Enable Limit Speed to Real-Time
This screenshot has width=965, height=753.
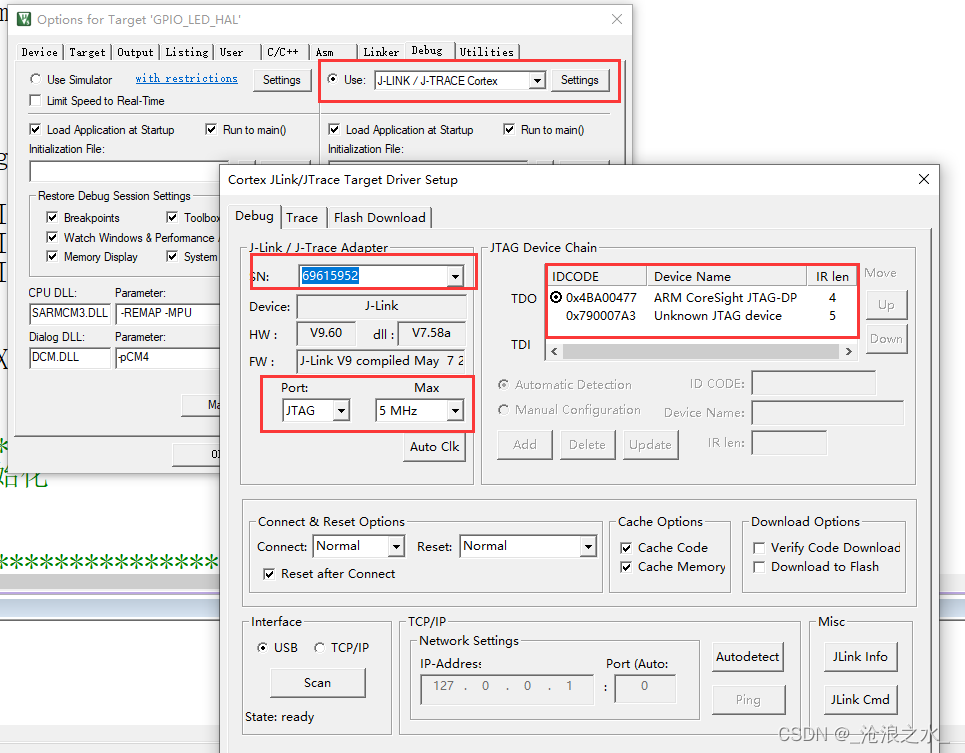pyautogui.click(x=36, y=100)
